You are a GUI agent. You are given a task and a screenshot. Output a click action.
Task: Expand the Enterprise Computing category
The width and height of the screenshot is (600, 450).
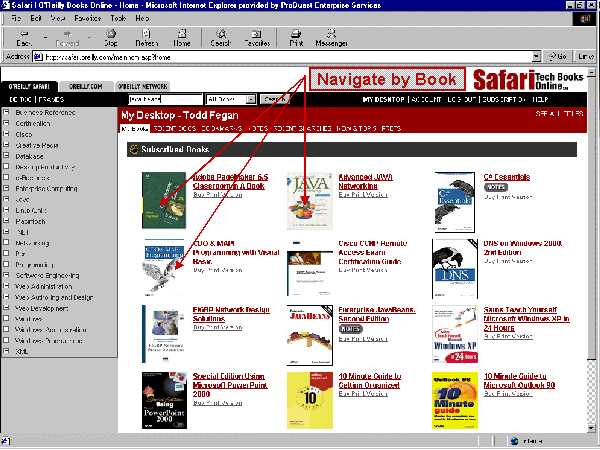(x=6, y=188)
